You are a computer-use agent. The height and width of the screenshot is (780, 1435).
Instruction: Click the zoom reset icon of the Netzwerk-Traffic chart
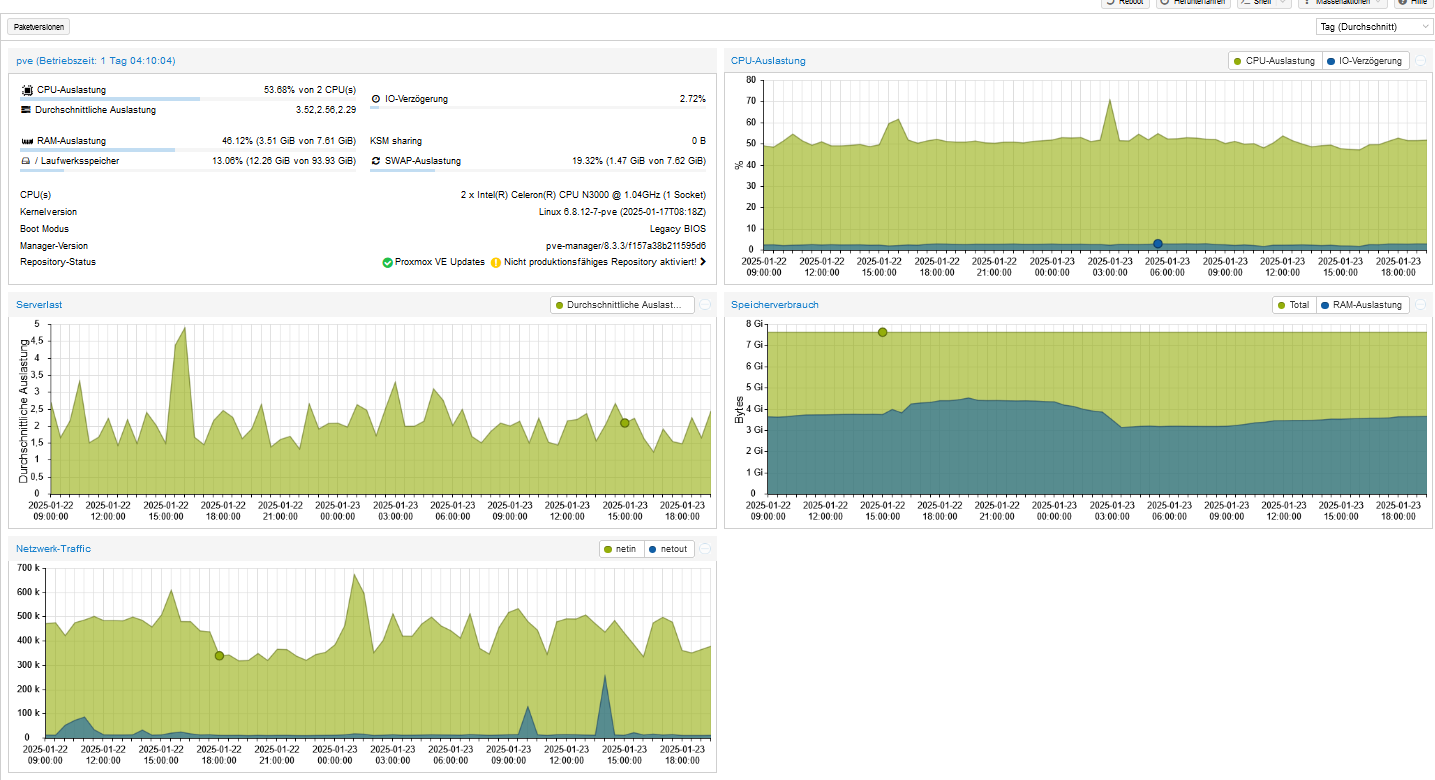click(705, 549)
